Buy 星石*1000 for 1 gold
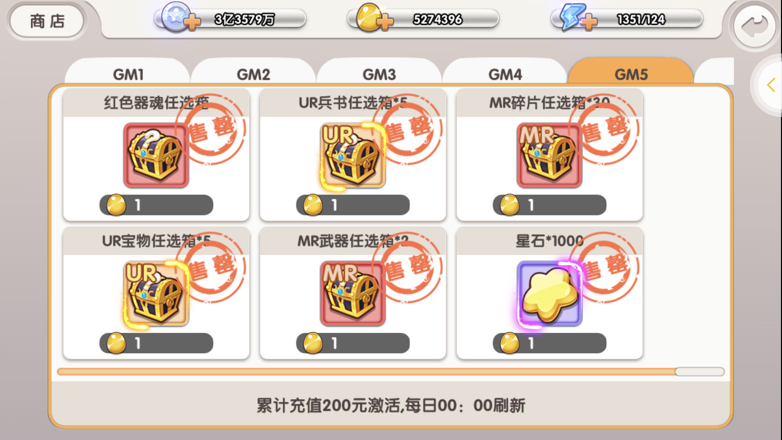782x440 pixels. (x=550, y=343)
